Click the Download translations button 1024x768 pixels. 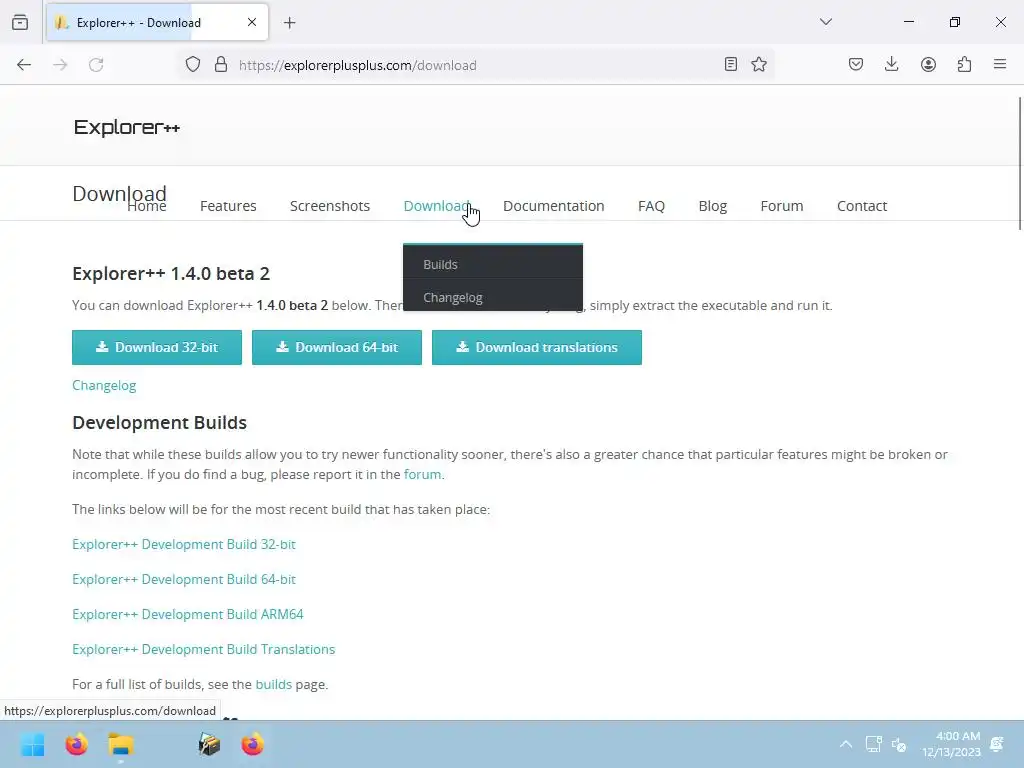(537, 347)
